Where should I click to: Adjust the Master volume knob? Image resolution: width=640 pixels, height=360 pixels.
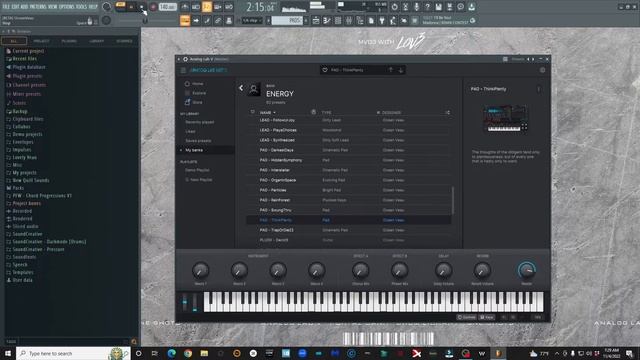click(x=527, y=270)
